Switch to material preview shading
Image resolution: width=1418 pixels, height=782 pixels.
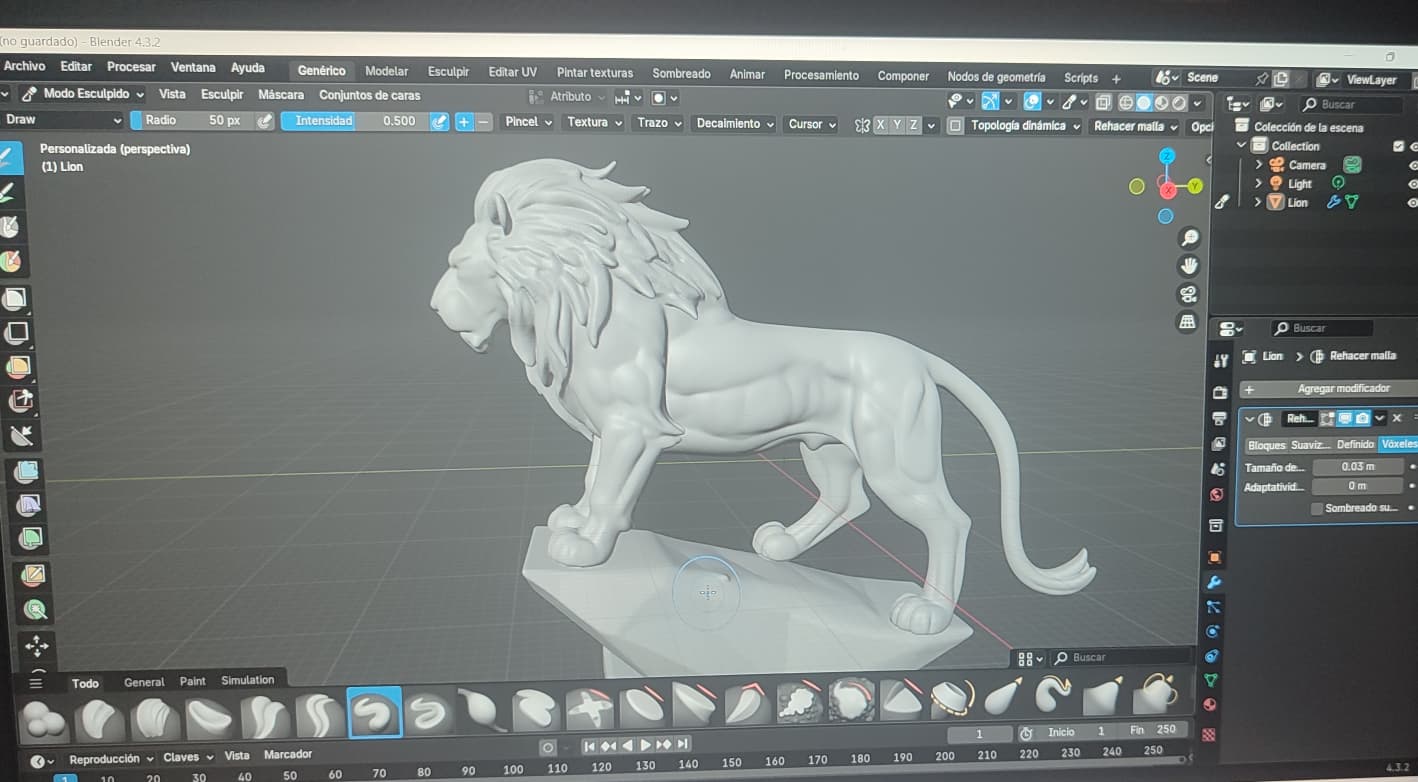tap(1162, 102)
